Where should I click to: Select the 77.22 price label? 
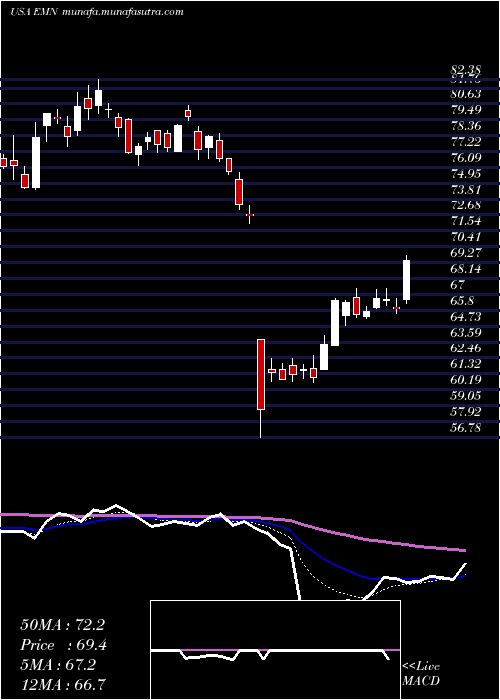[x=466, y=142]
